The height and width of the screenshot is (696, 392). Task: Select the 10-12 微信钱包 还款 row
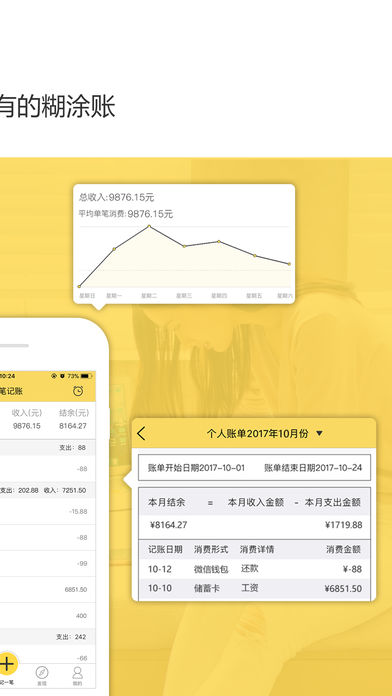click(254, 569)
